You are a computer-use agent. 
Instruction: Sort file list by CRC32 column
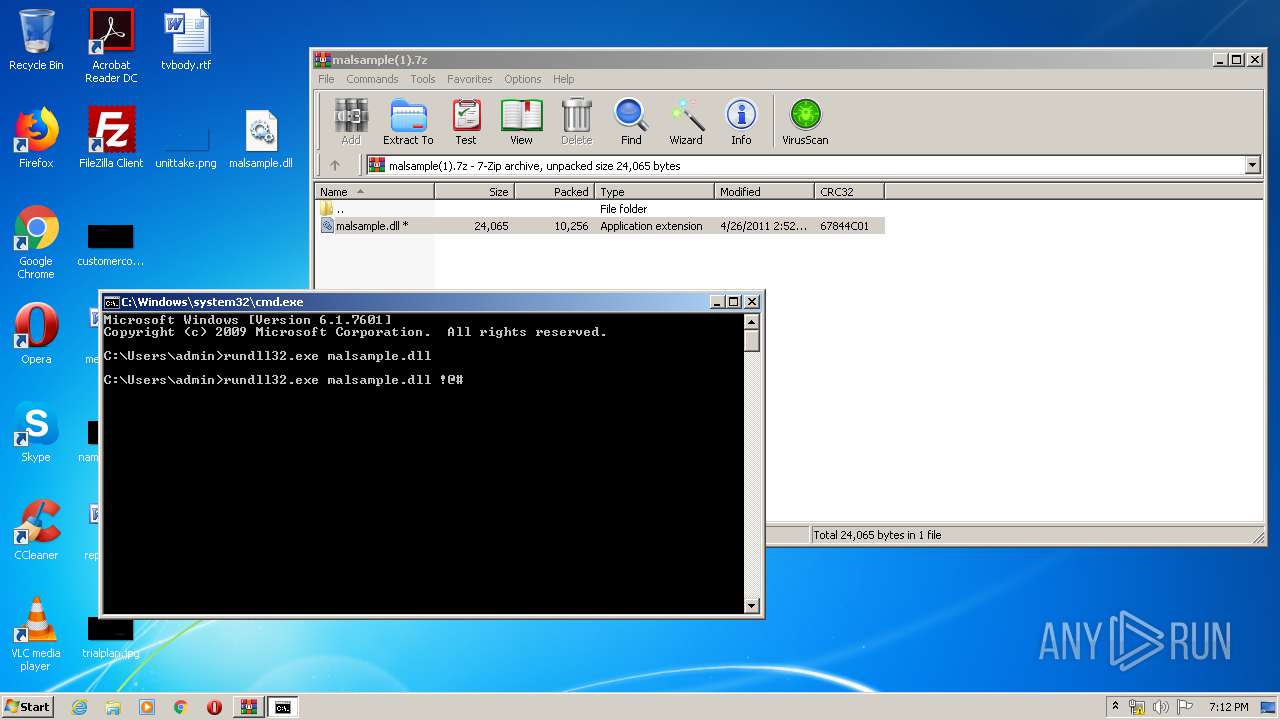pyautogui.click(x=850, y=192)
